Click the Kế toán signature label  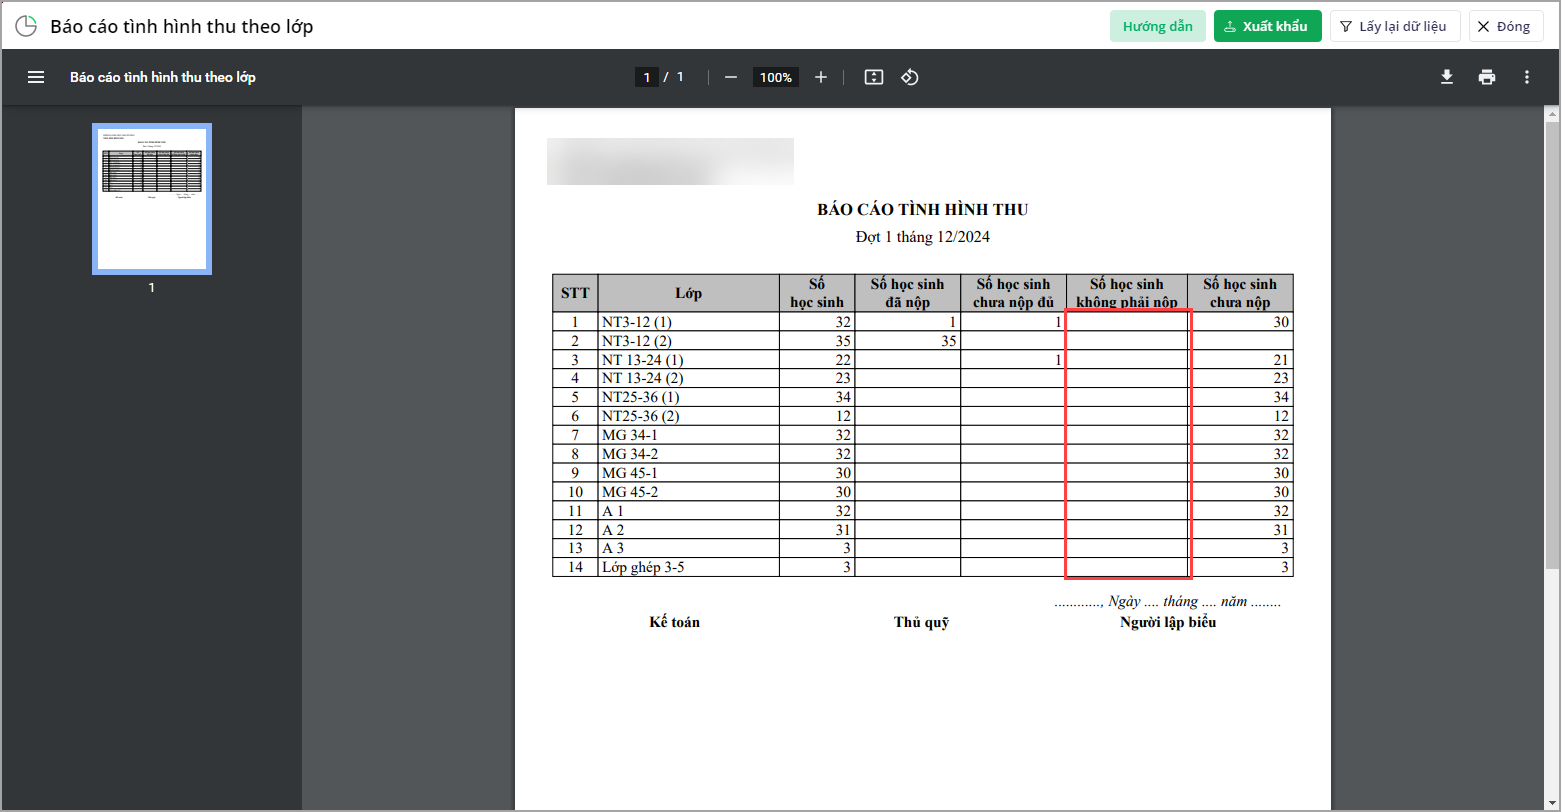click(675, 622)
